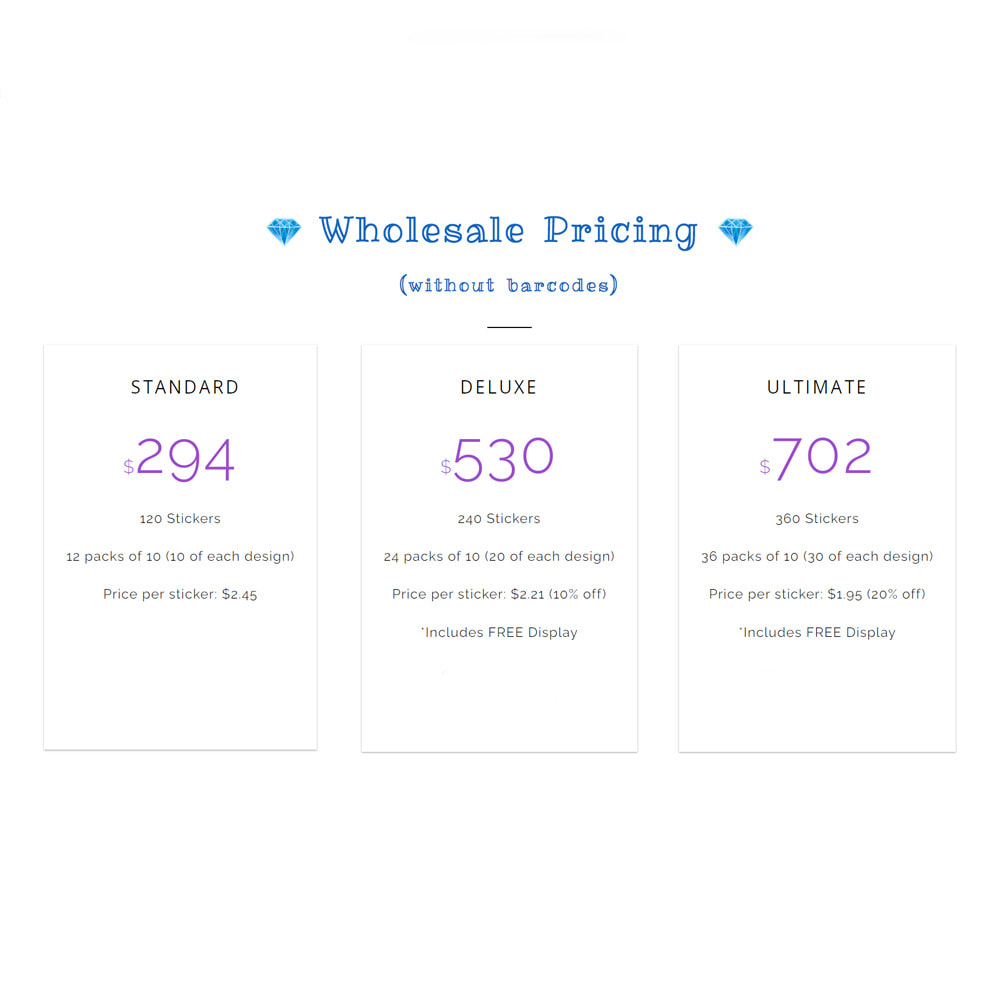Click the $294 Standard price
Viewport: 1000px width, 1000px height.
tap(181, 460)
